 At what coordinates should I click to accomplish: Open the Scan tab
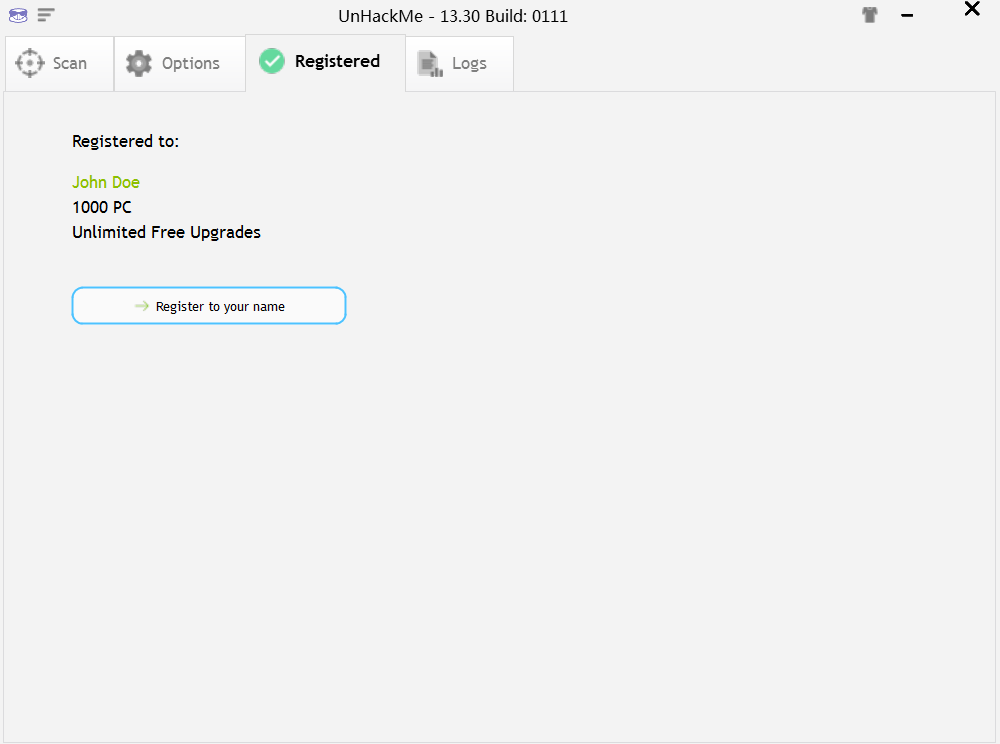coord(59,64)
